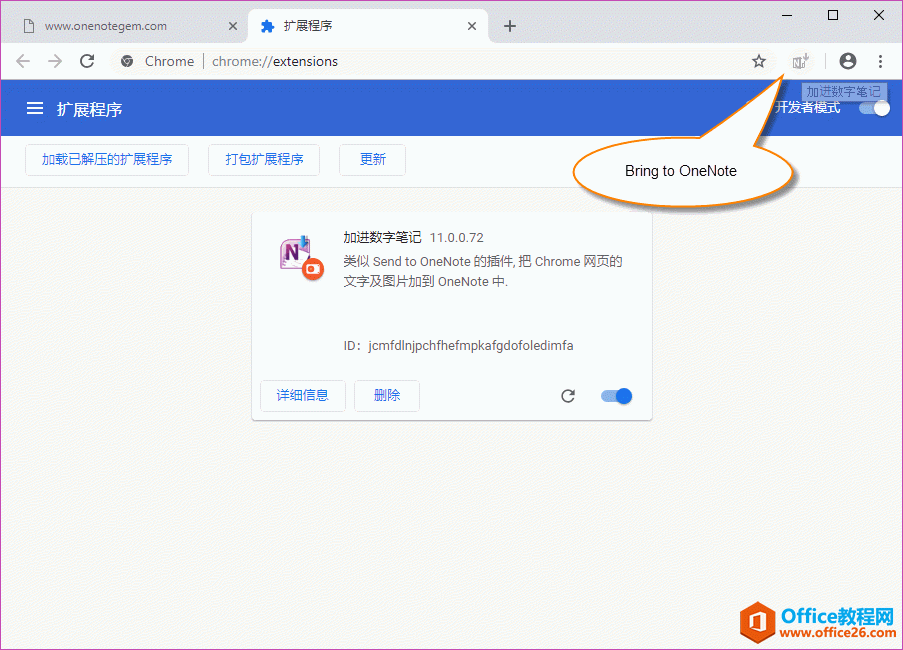Click the 详细信息 button

302,395
